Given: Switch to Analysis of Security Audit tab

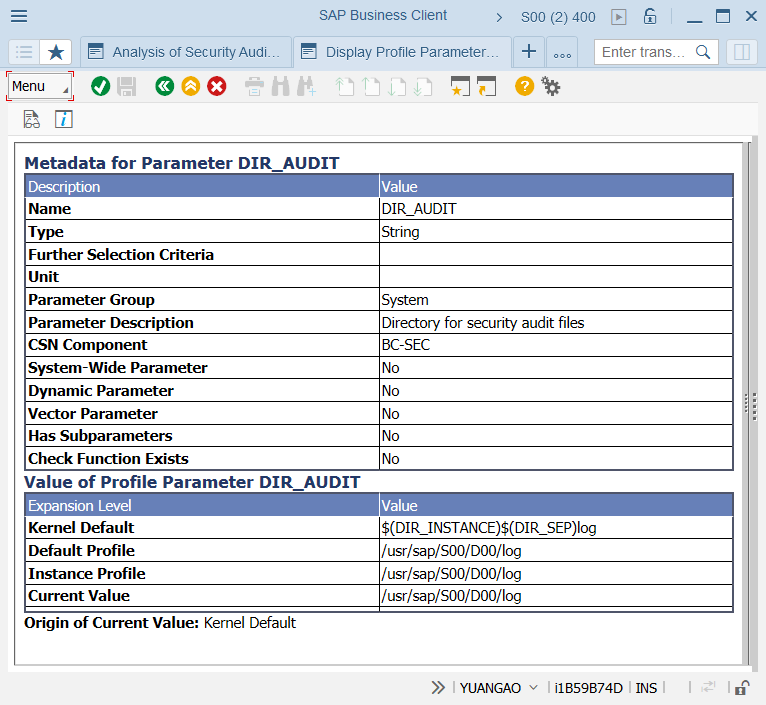Looking at the screenshot, I should coord(186,52).
